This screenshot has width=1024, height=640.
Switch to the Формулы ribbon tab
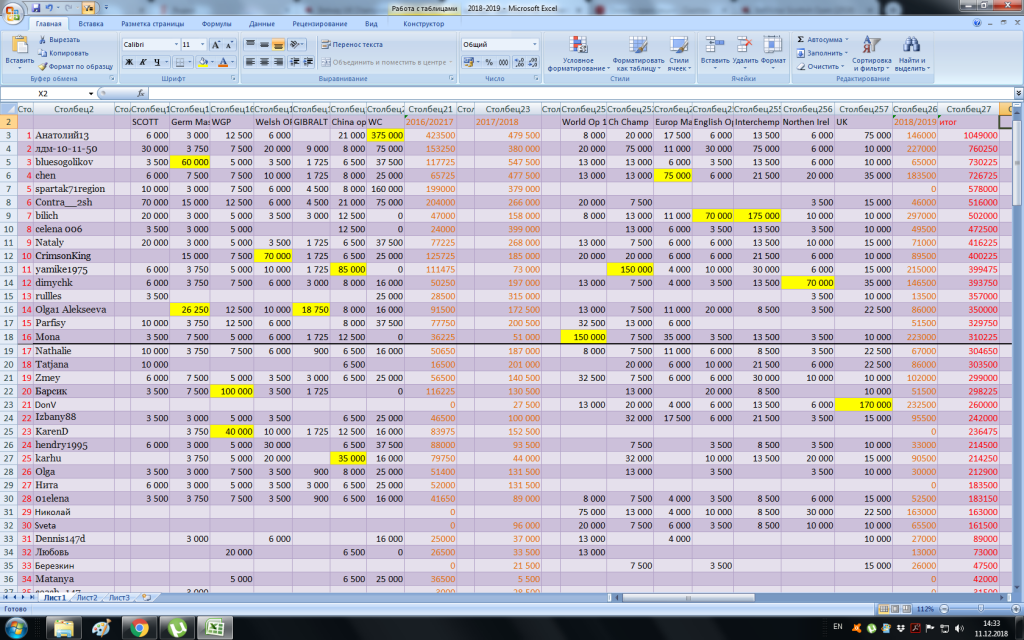(x=216, y=22)
